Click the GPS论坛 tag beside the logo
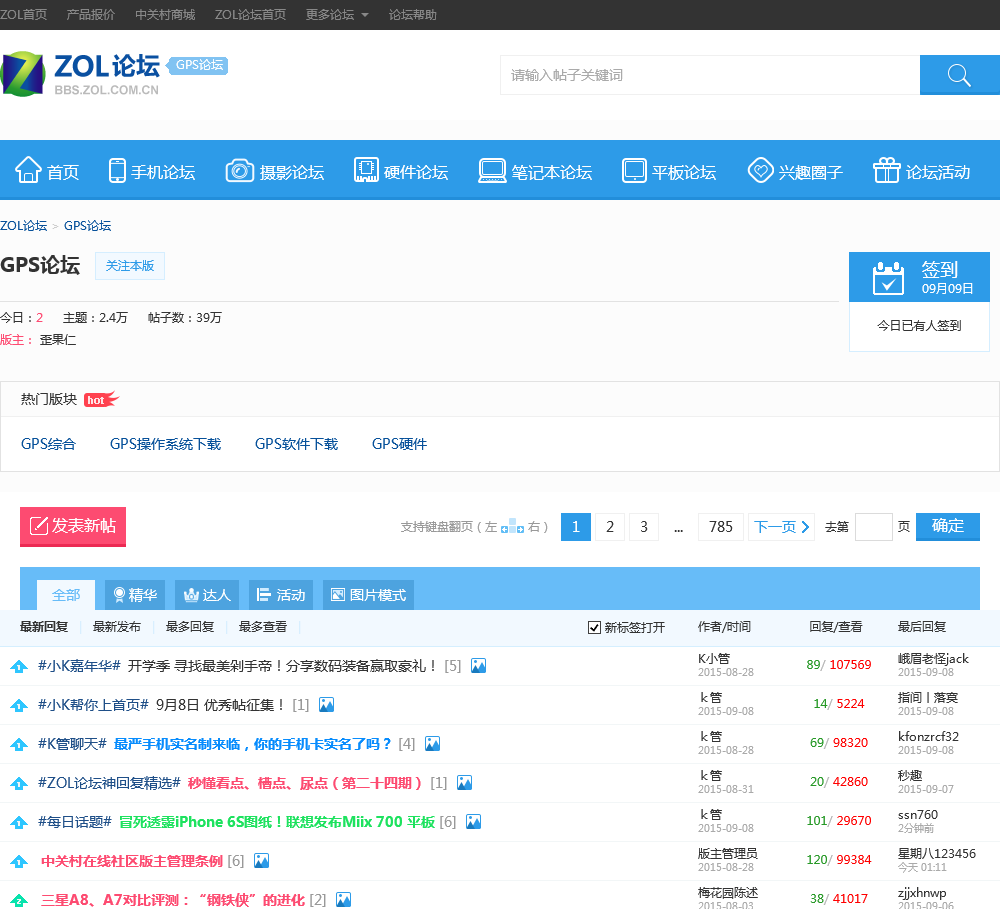 198,65
